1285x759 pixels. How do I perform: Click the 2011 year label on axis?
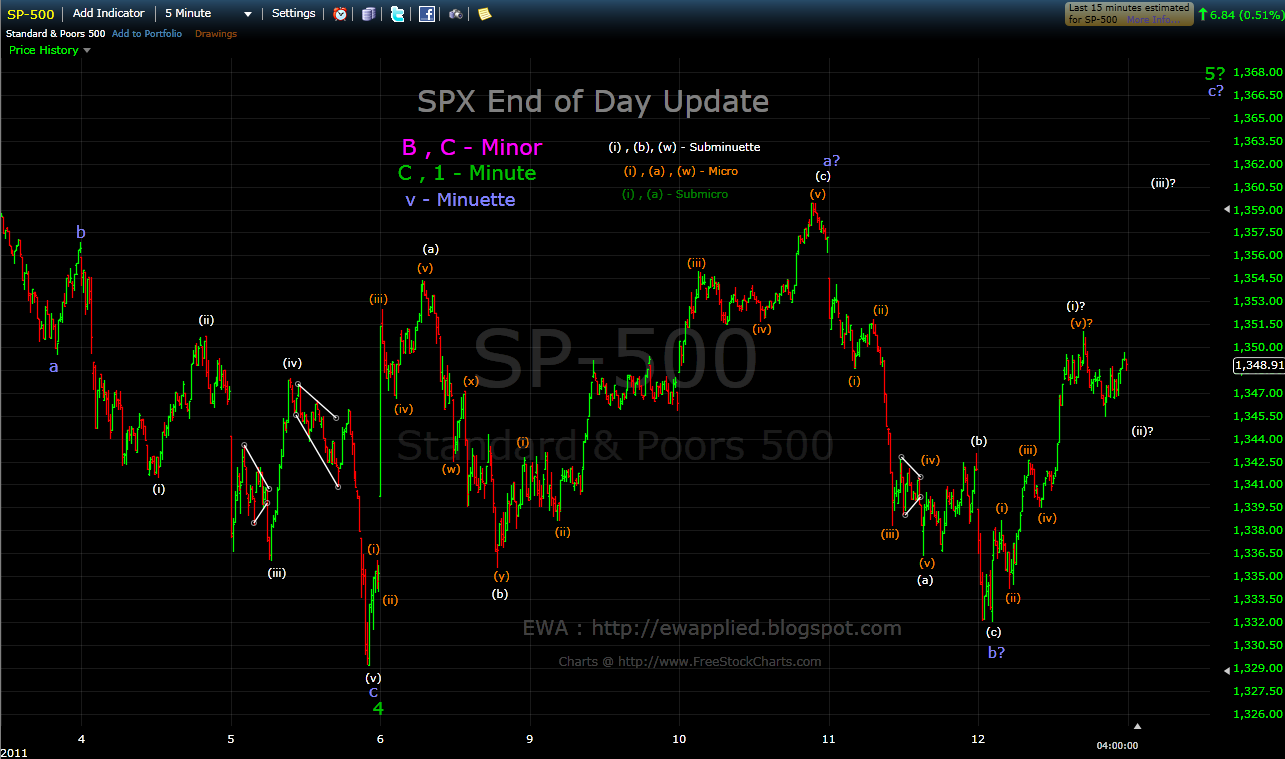[x=13, y=752]
